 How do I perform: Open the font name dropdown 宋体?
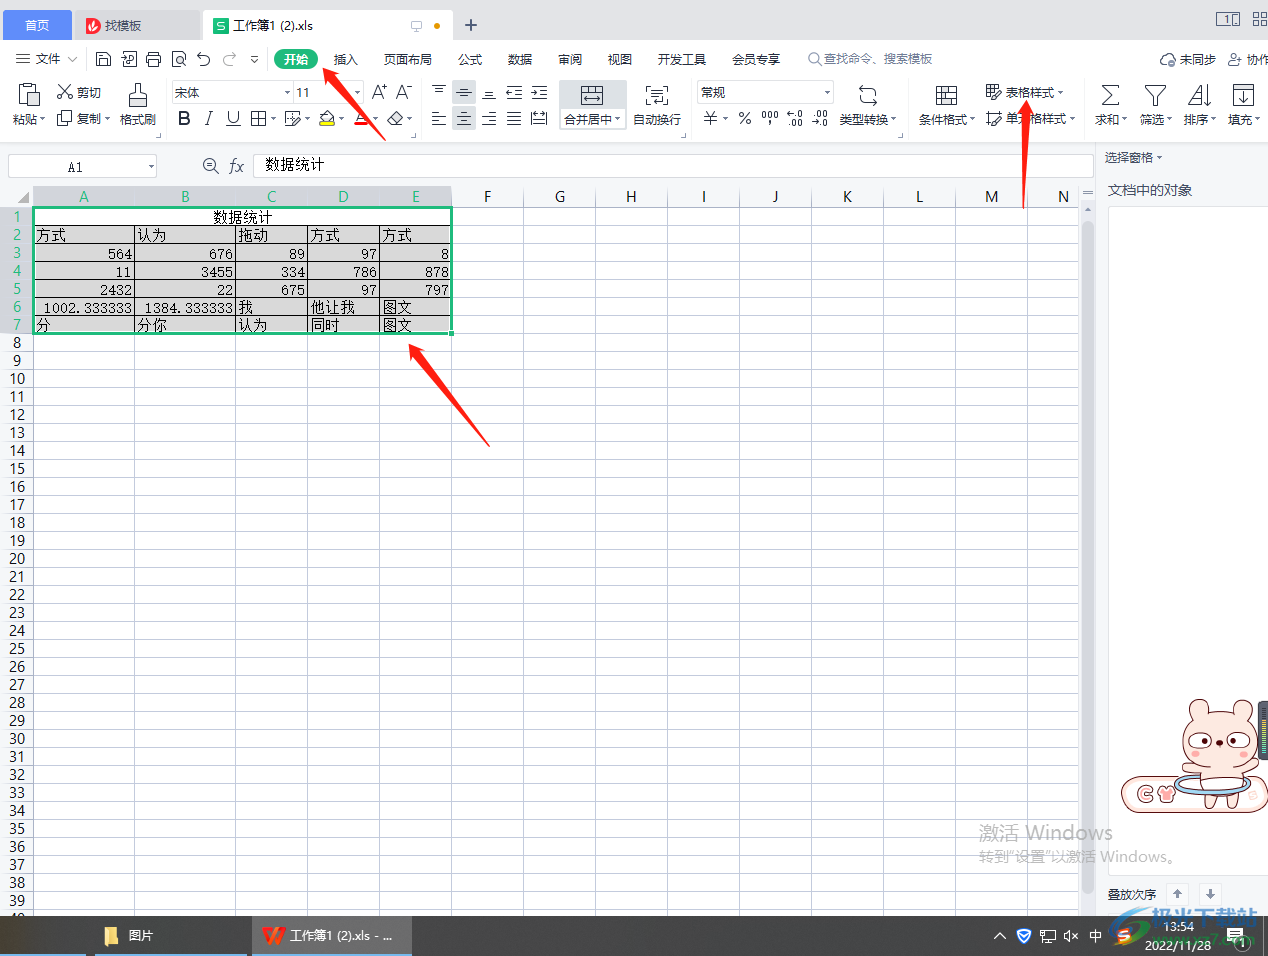coord(287,92)
